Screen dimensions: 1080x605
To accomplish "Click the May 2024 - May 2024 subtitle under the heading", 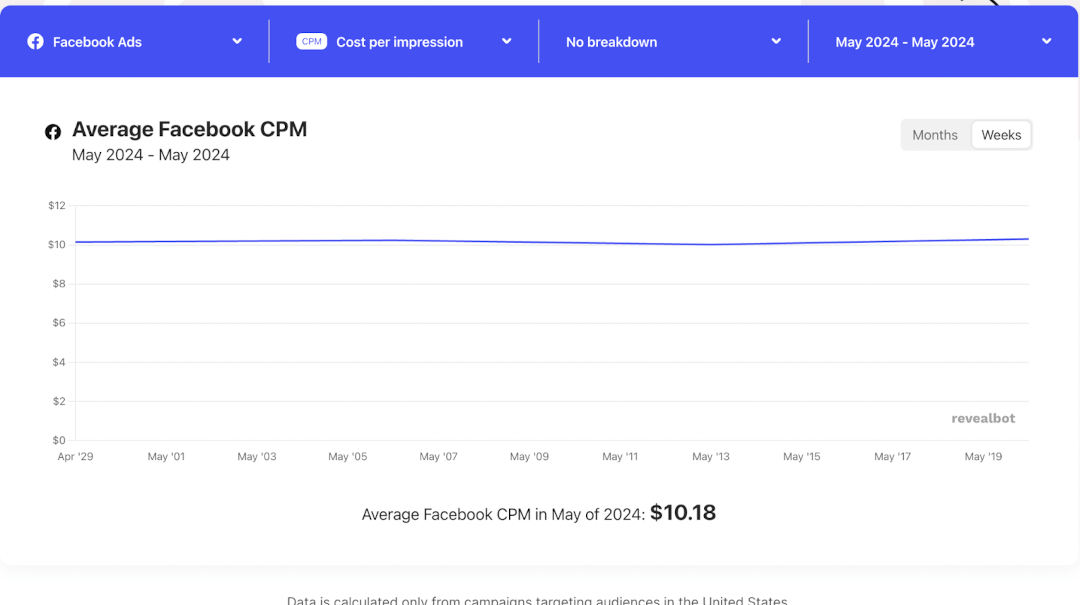I will (x=151, y=155).
